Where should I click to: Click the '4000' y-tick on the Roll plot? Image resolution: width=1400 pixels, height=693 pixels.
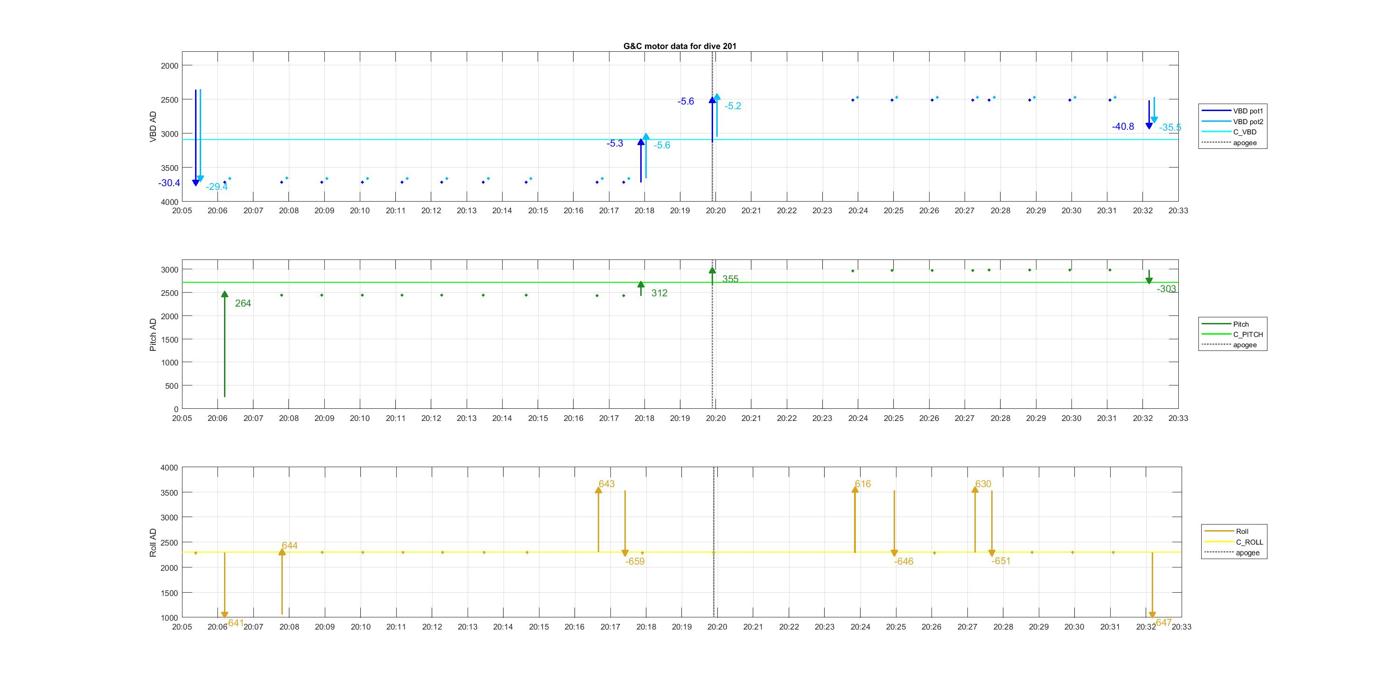[169, 468]
